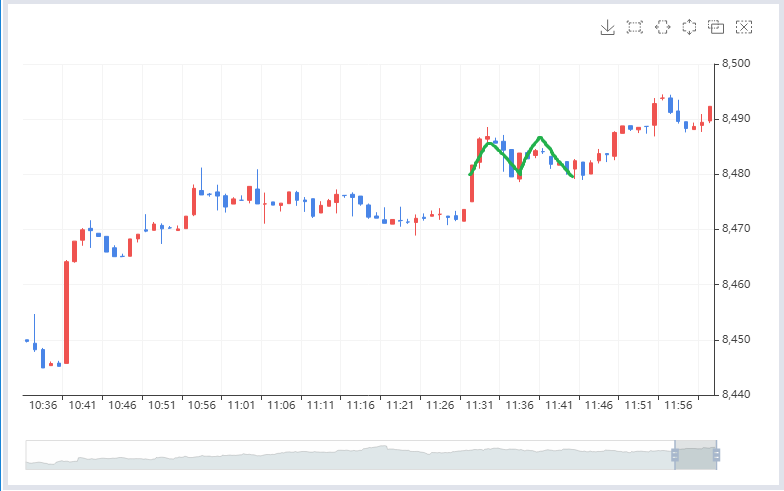Click the unselected overview area of zoom slider

350,455
